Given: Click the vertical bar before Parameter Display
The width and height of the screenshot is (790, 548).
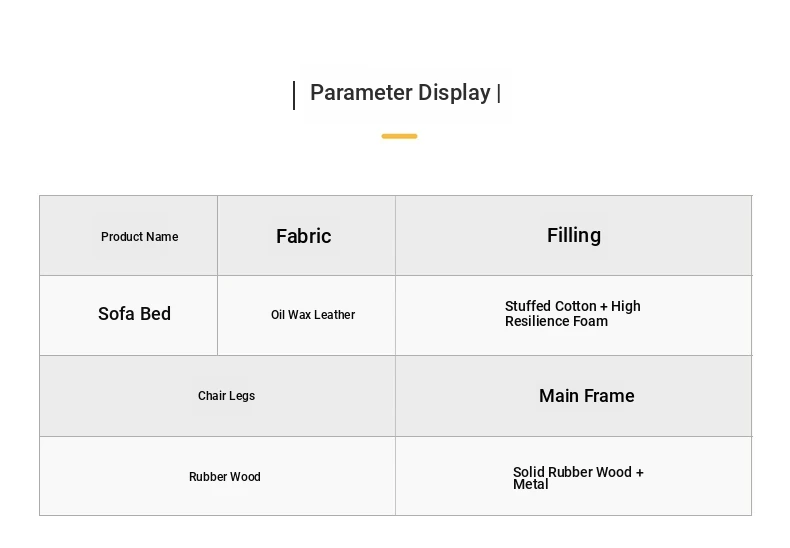Looking at the screenshot, I should tap(294, 95).
